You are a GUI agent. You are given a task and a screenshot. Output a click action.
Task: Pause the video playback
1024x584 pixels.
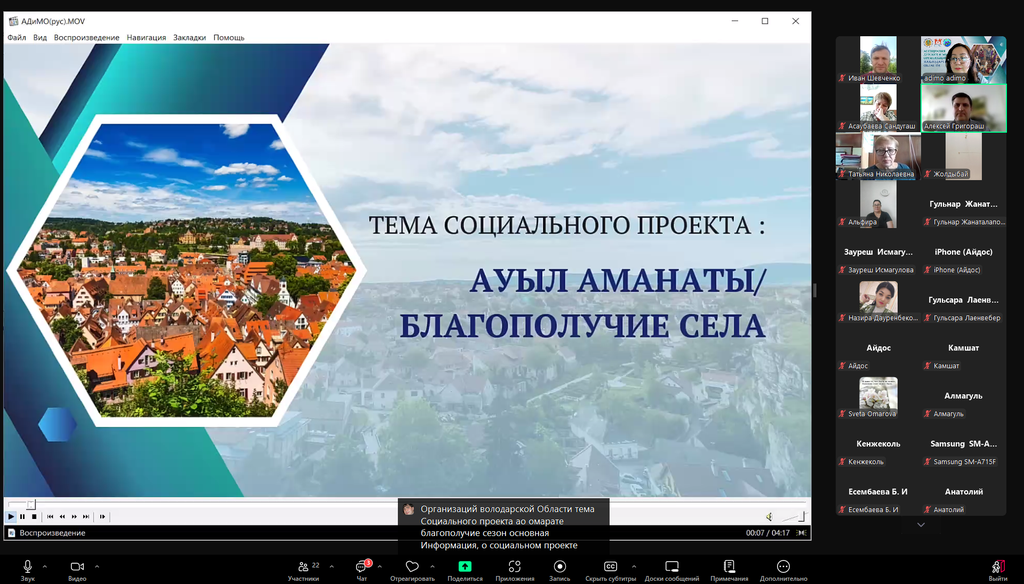point(22,516)
